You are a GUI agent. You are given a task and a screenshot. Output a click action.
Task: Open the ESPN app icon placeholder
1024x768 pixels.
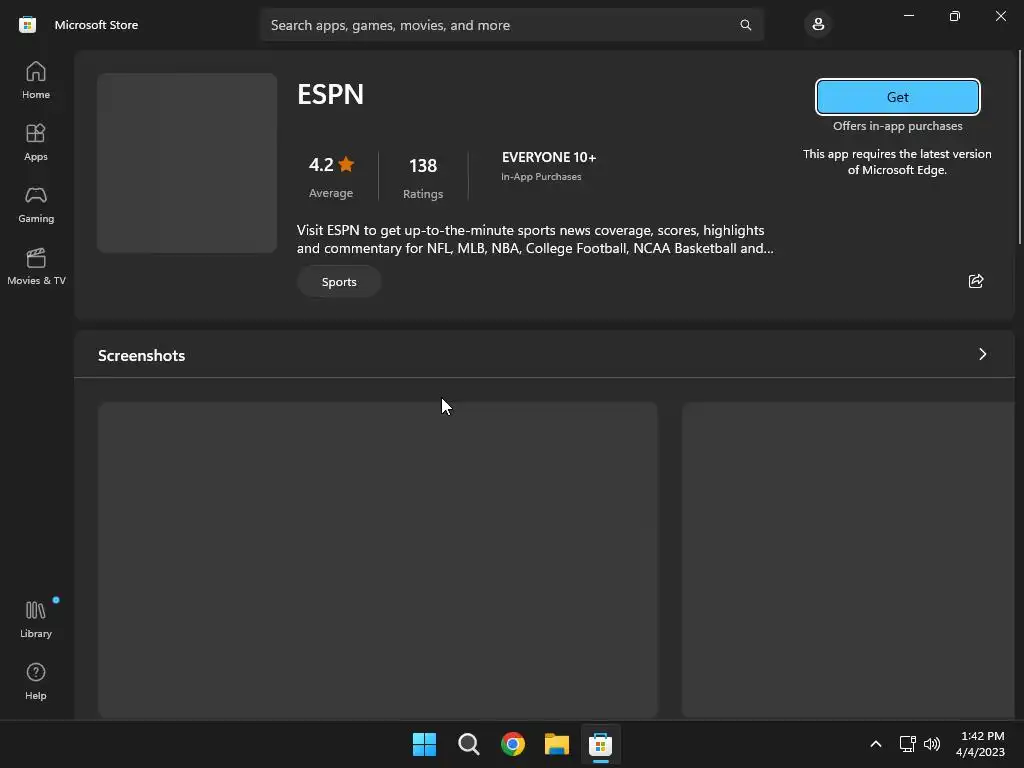click(x=187, y=163)
